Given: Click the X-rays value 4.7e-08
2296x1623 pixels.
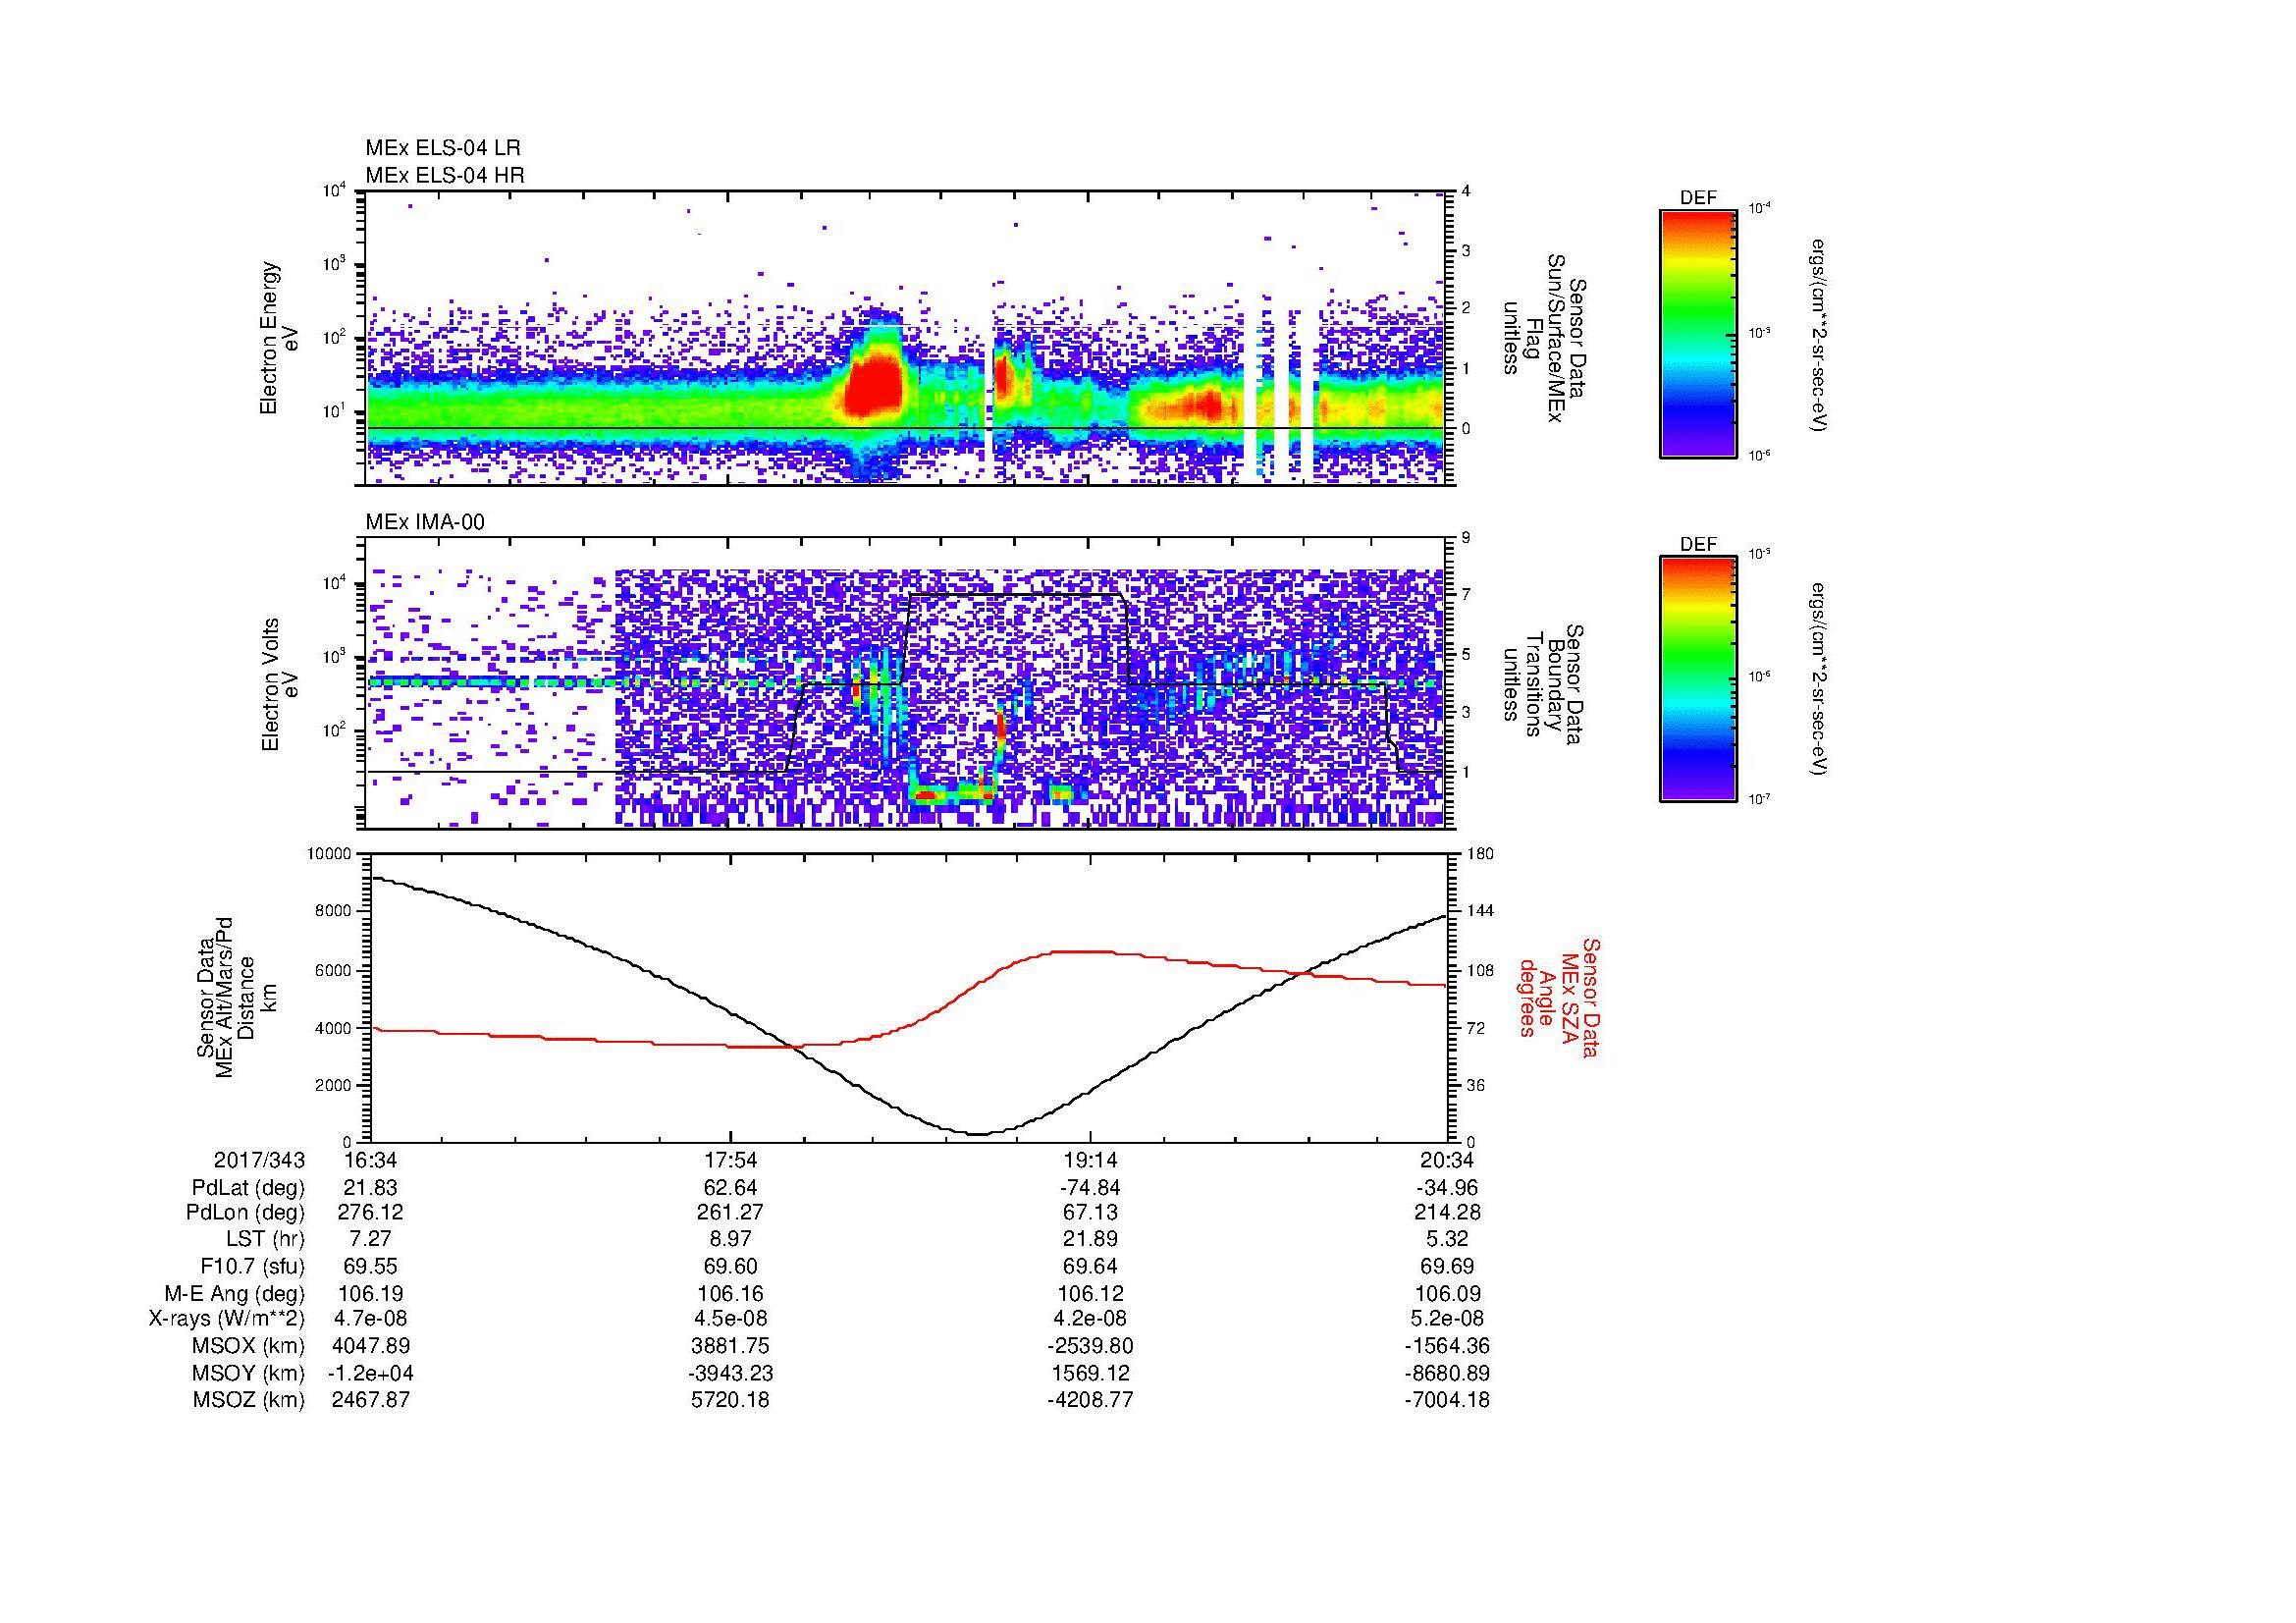Looking at the screenshot, I should [370, 1319].
